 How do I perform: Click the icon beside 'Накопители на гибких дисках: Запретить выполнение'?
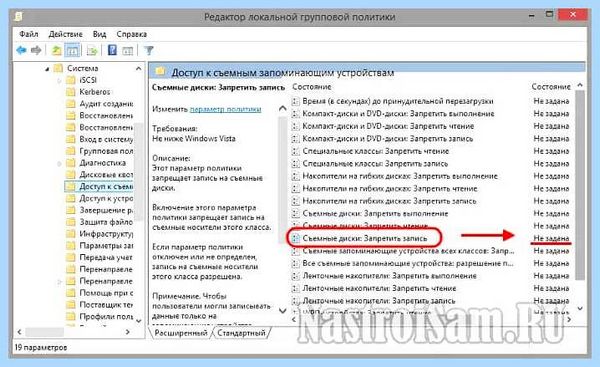[x=295, y=176]
